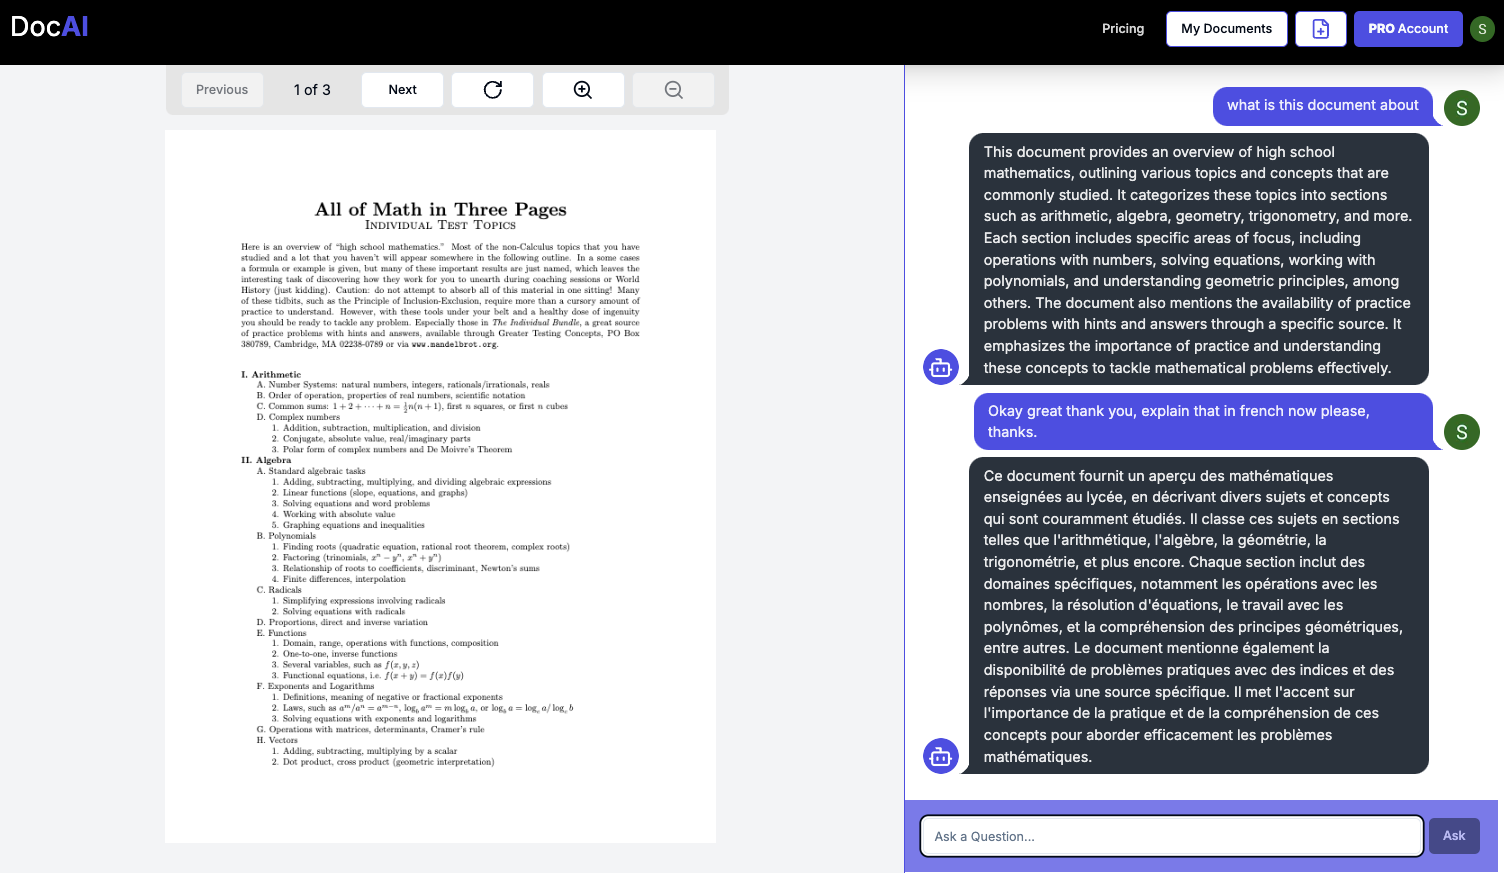
Task: Click the 'II. Algebra' heading in document
Action: click(x=266, y=461)
